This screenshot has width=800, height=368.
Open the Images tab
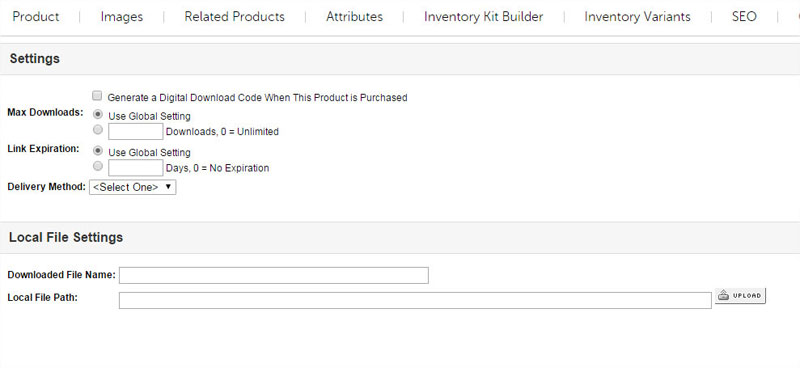(x=121, y=17)
